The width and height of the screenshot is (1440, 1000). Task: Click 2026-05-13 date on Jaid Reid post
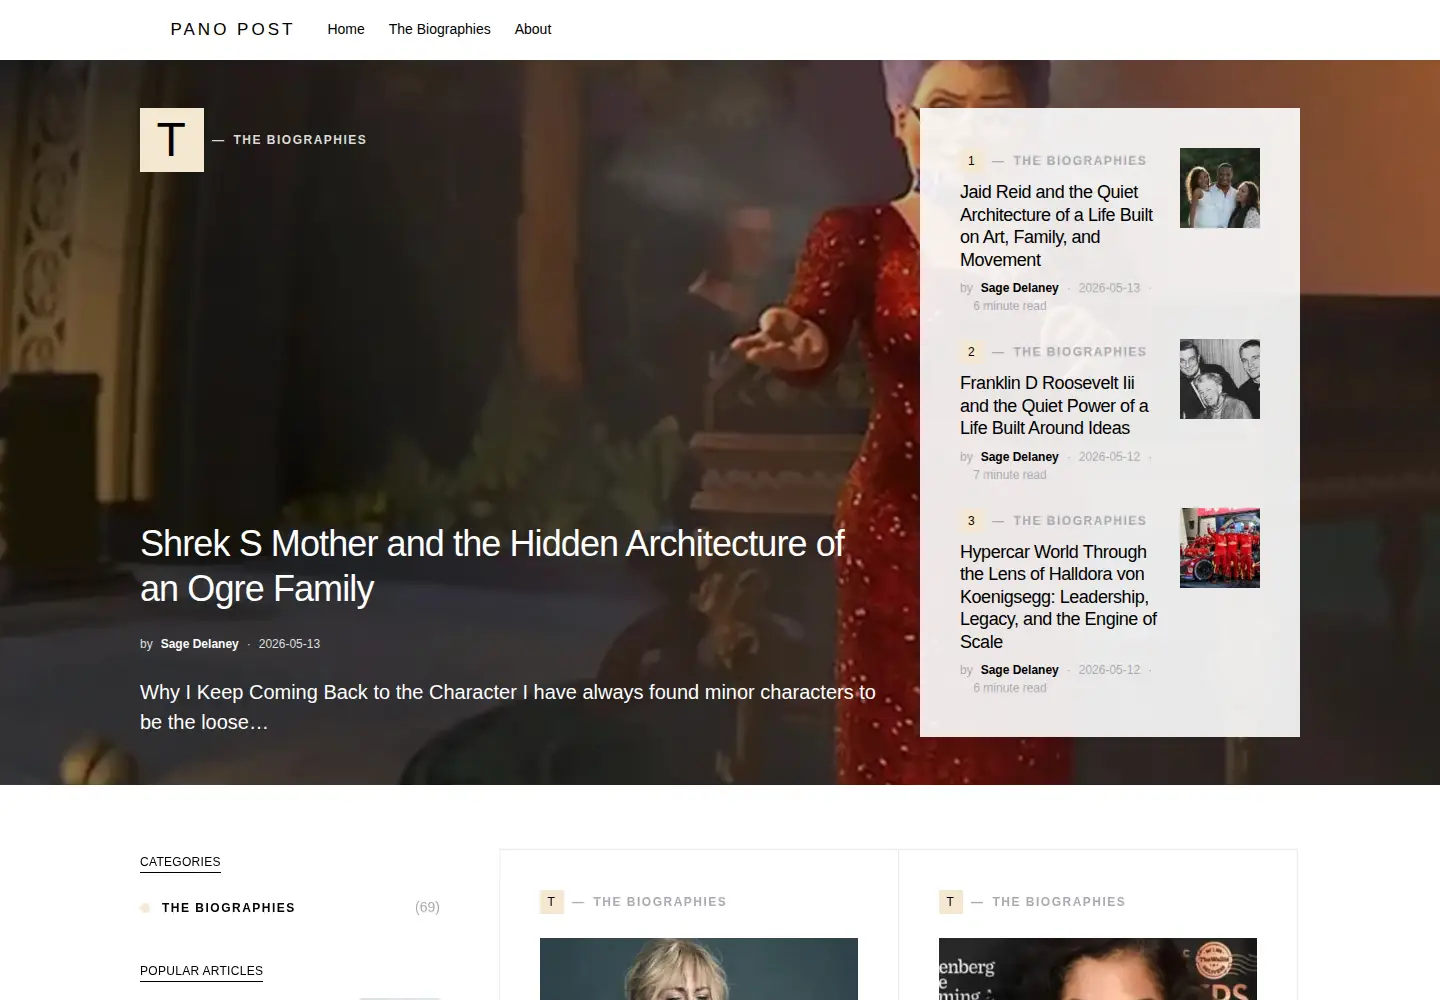pos(1109,288)
